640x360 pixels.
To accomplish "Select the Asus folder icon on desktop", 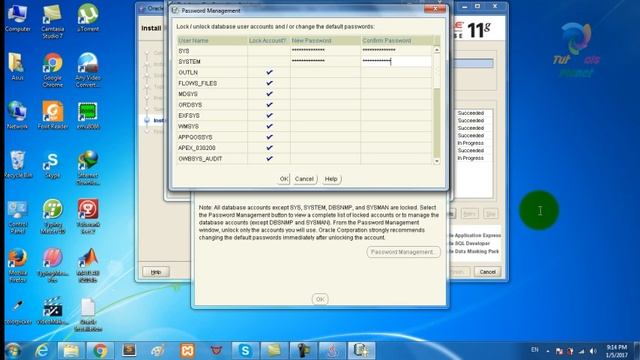I will tap(17, 66).
